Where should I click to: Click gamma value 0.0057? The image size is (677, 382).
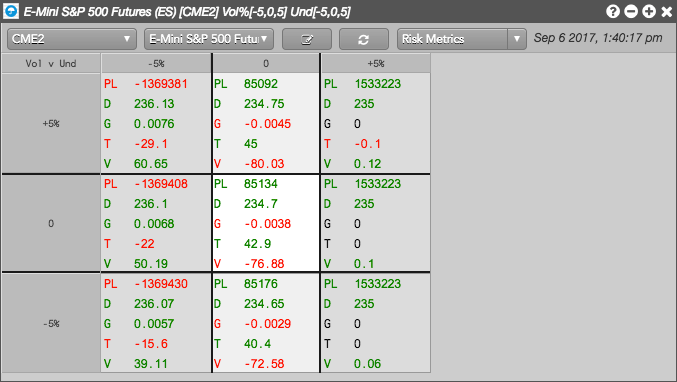(154, 324)
